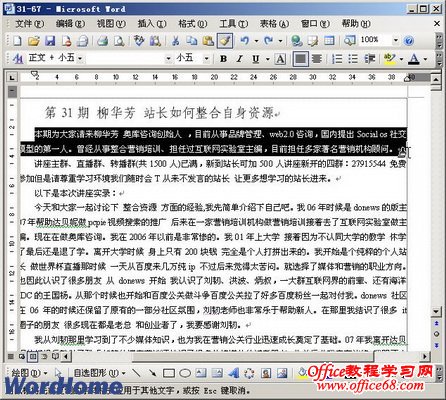
Task: Click the Previous Page double-arrow button
Action: [x=436, y=323]
